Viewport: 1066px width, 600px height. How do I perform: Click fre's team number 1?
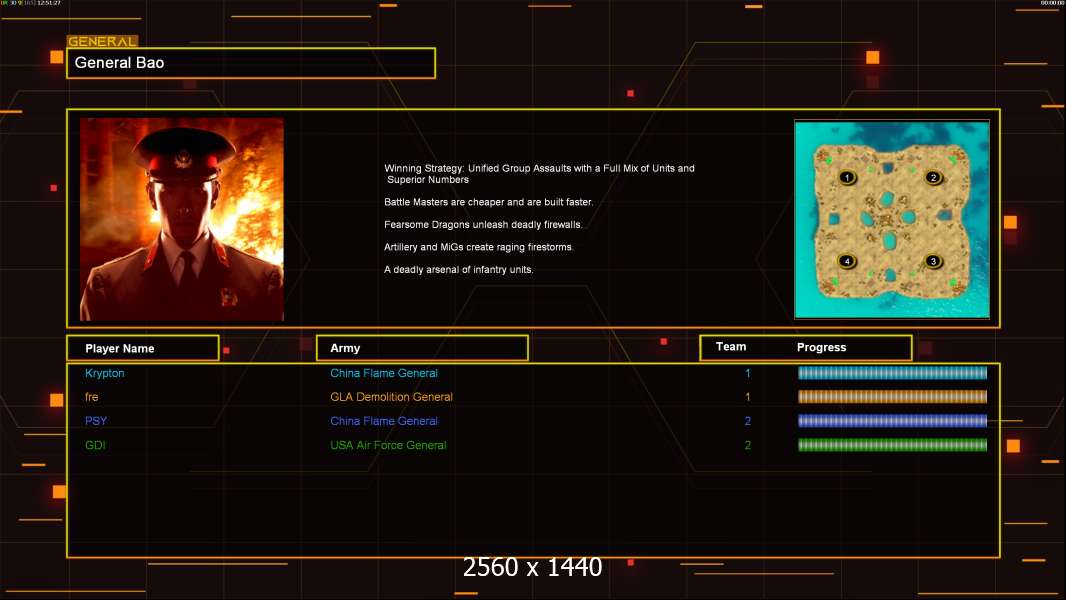748,397
